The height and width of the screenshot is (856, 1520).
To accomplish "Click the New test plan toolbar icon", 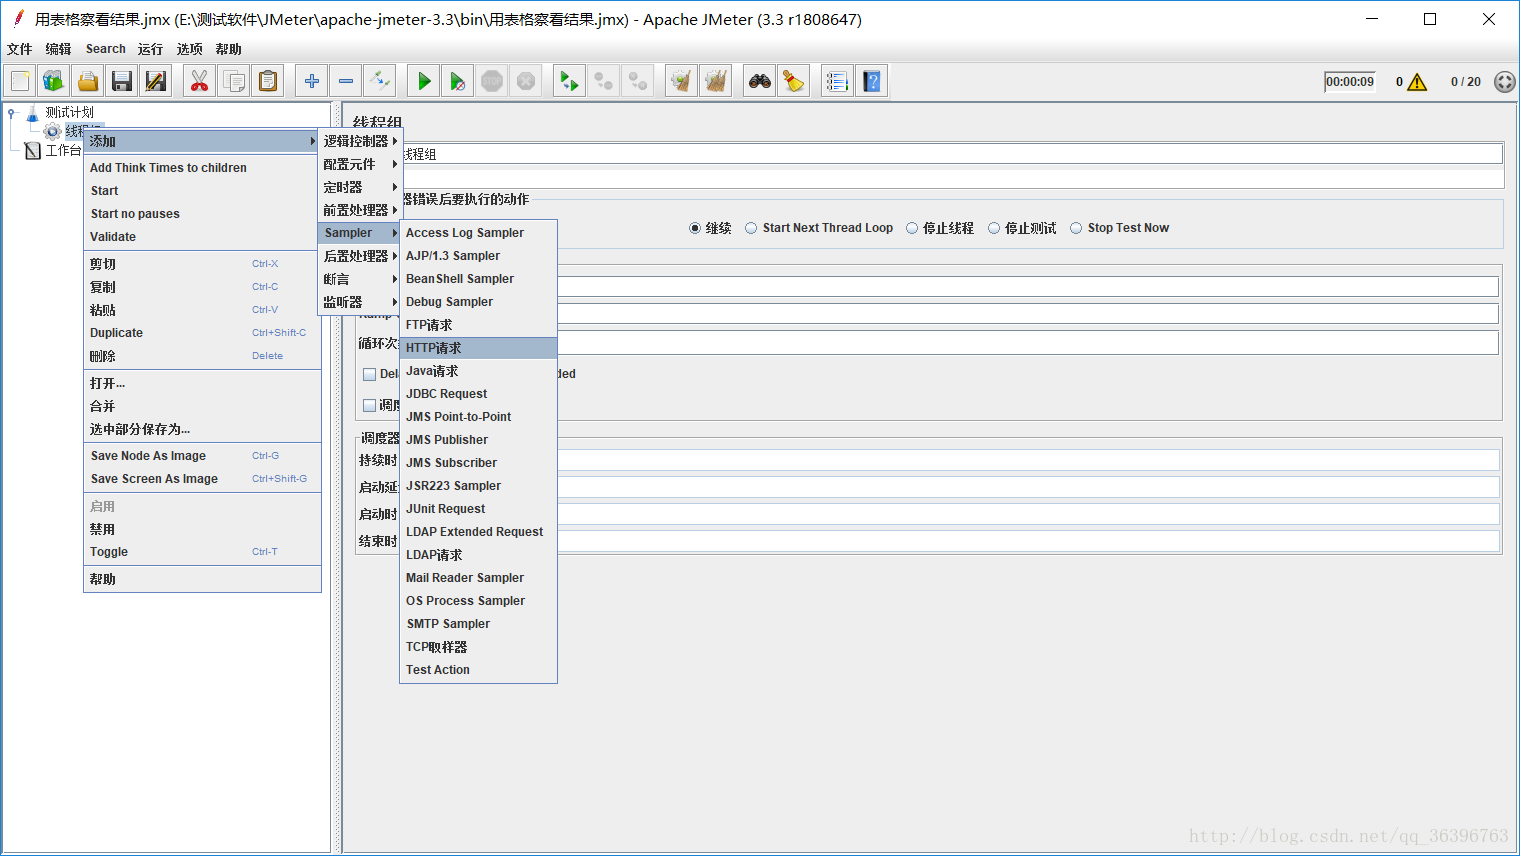I will click(20, 81).
